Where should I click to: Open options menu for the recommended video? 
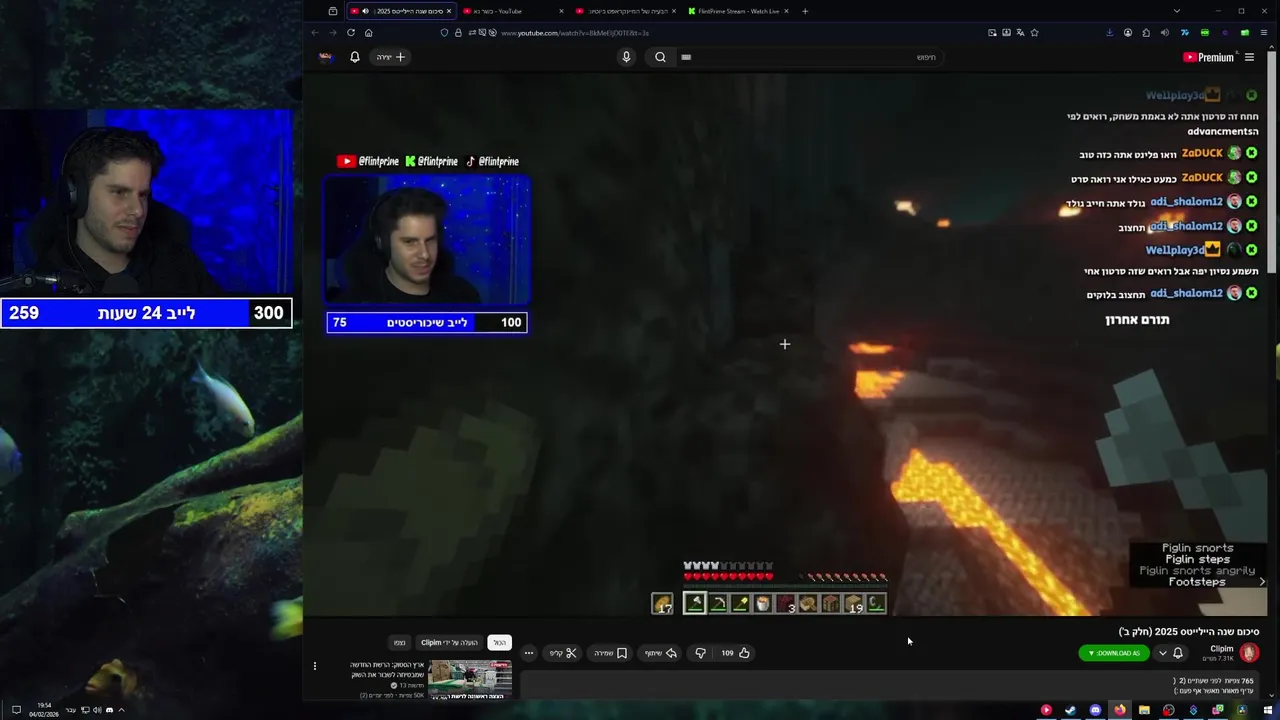[x=314, y=666]
